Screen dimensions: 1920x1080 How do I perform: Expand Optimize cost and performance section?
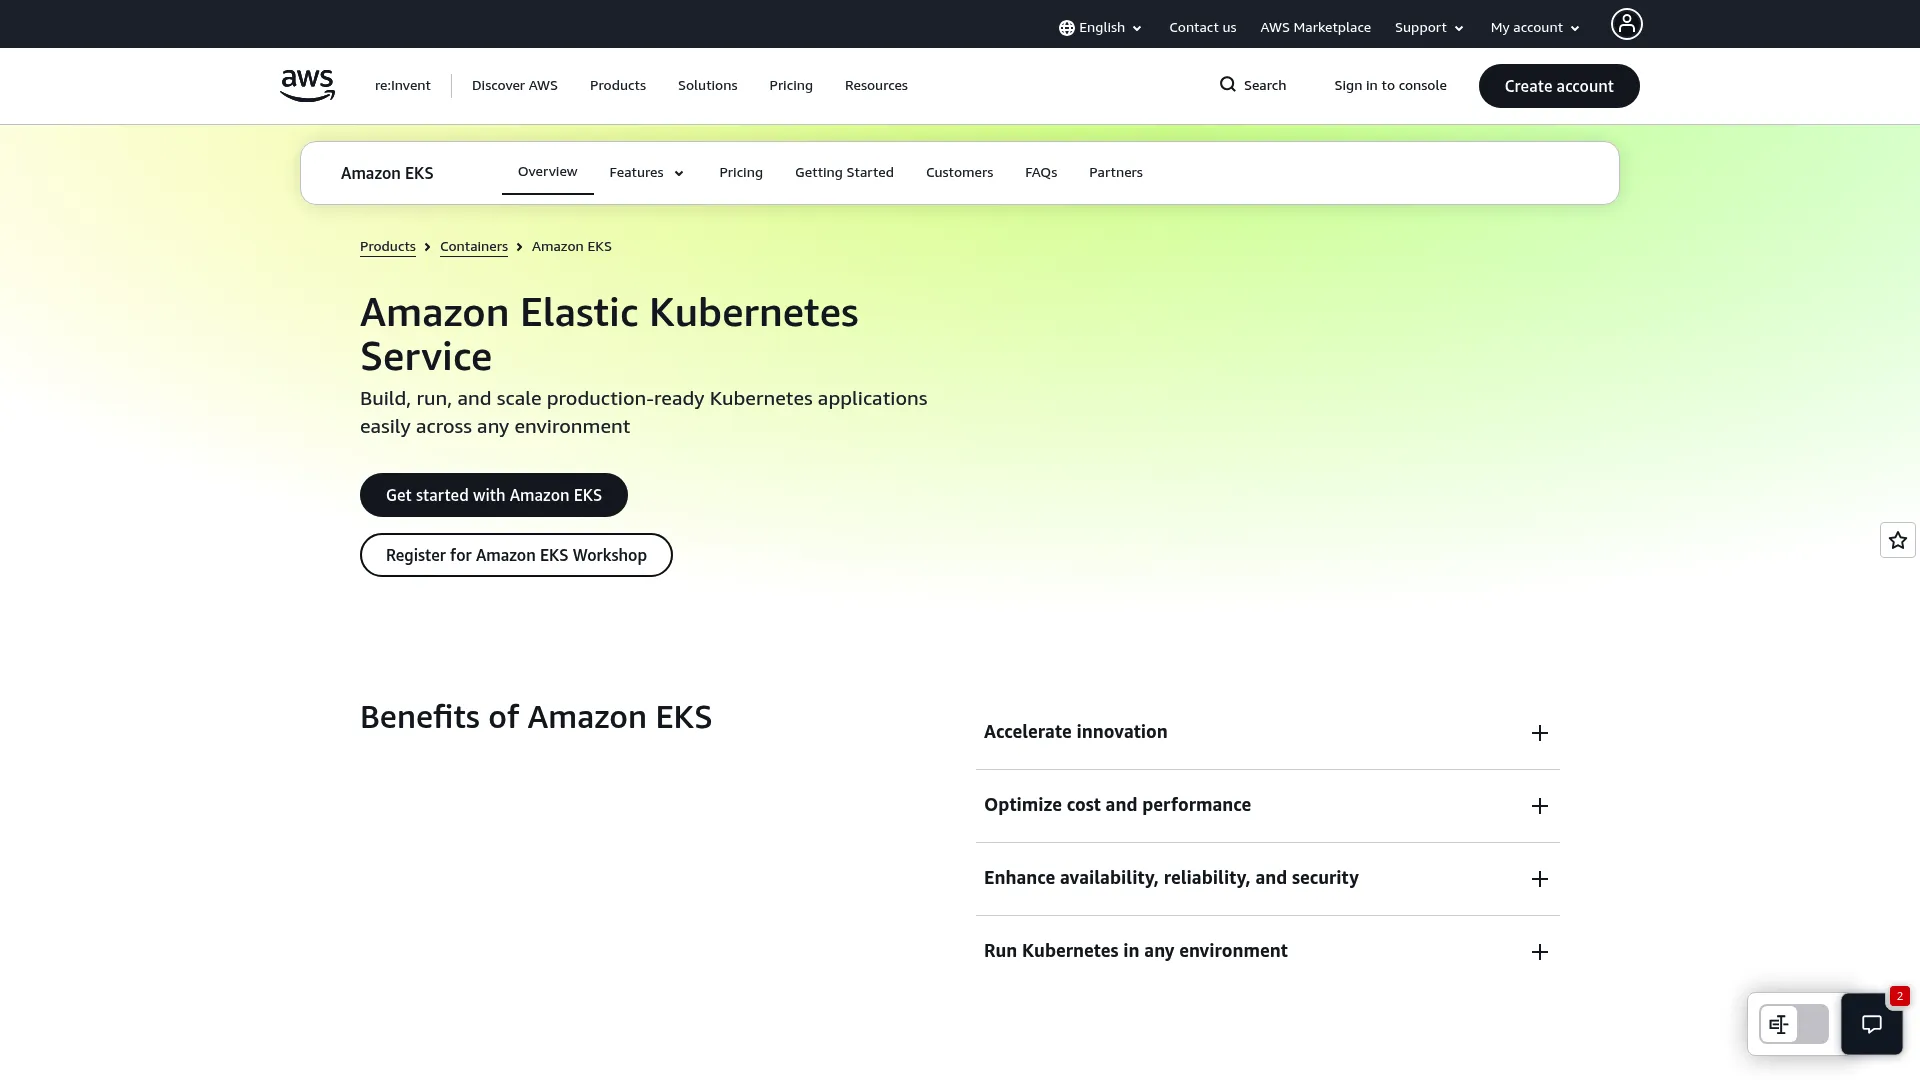1267,806
